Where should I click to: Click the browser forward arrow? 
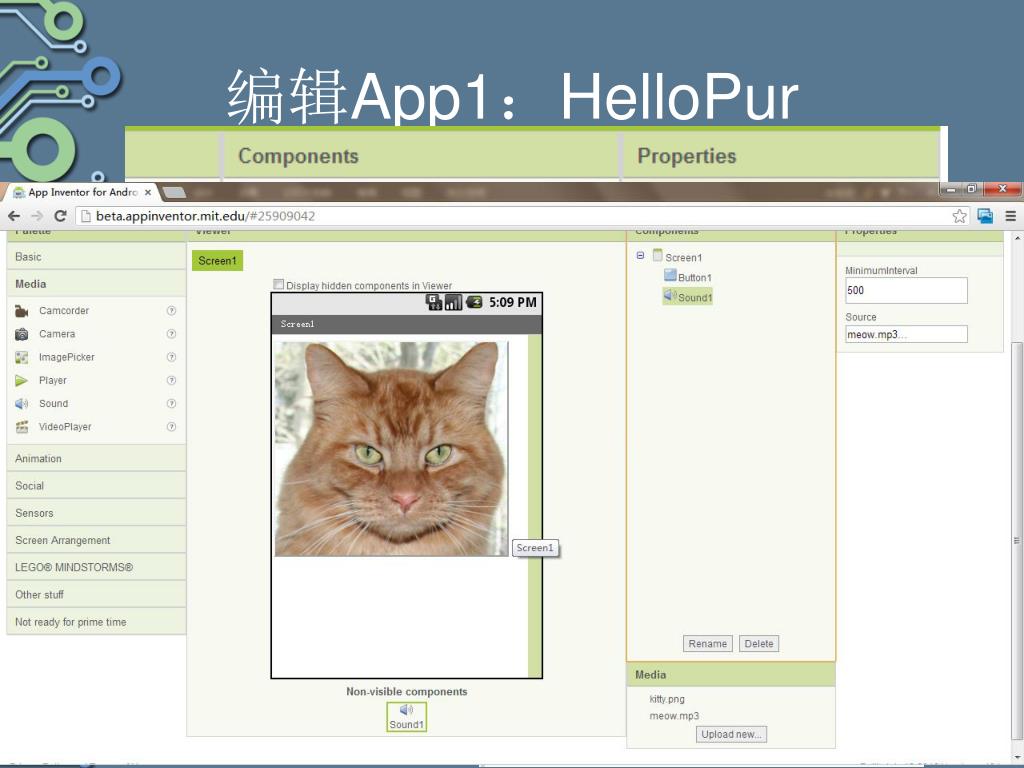coord(37,216)
